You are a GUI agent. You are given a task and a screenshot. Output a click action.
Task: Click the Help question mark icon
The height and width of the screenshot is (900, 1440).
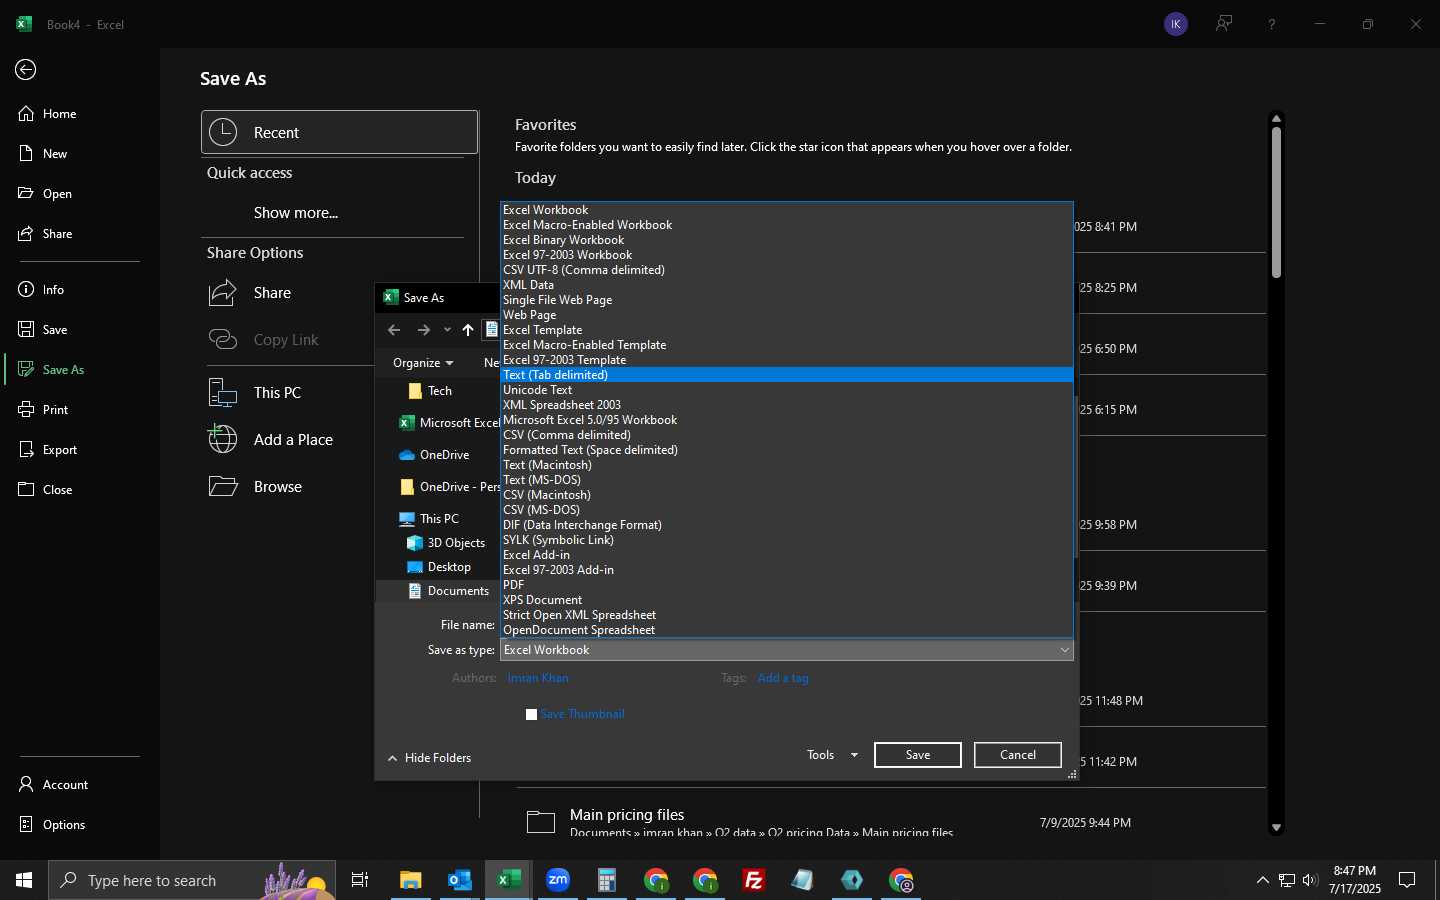[x=1272, y=24]
